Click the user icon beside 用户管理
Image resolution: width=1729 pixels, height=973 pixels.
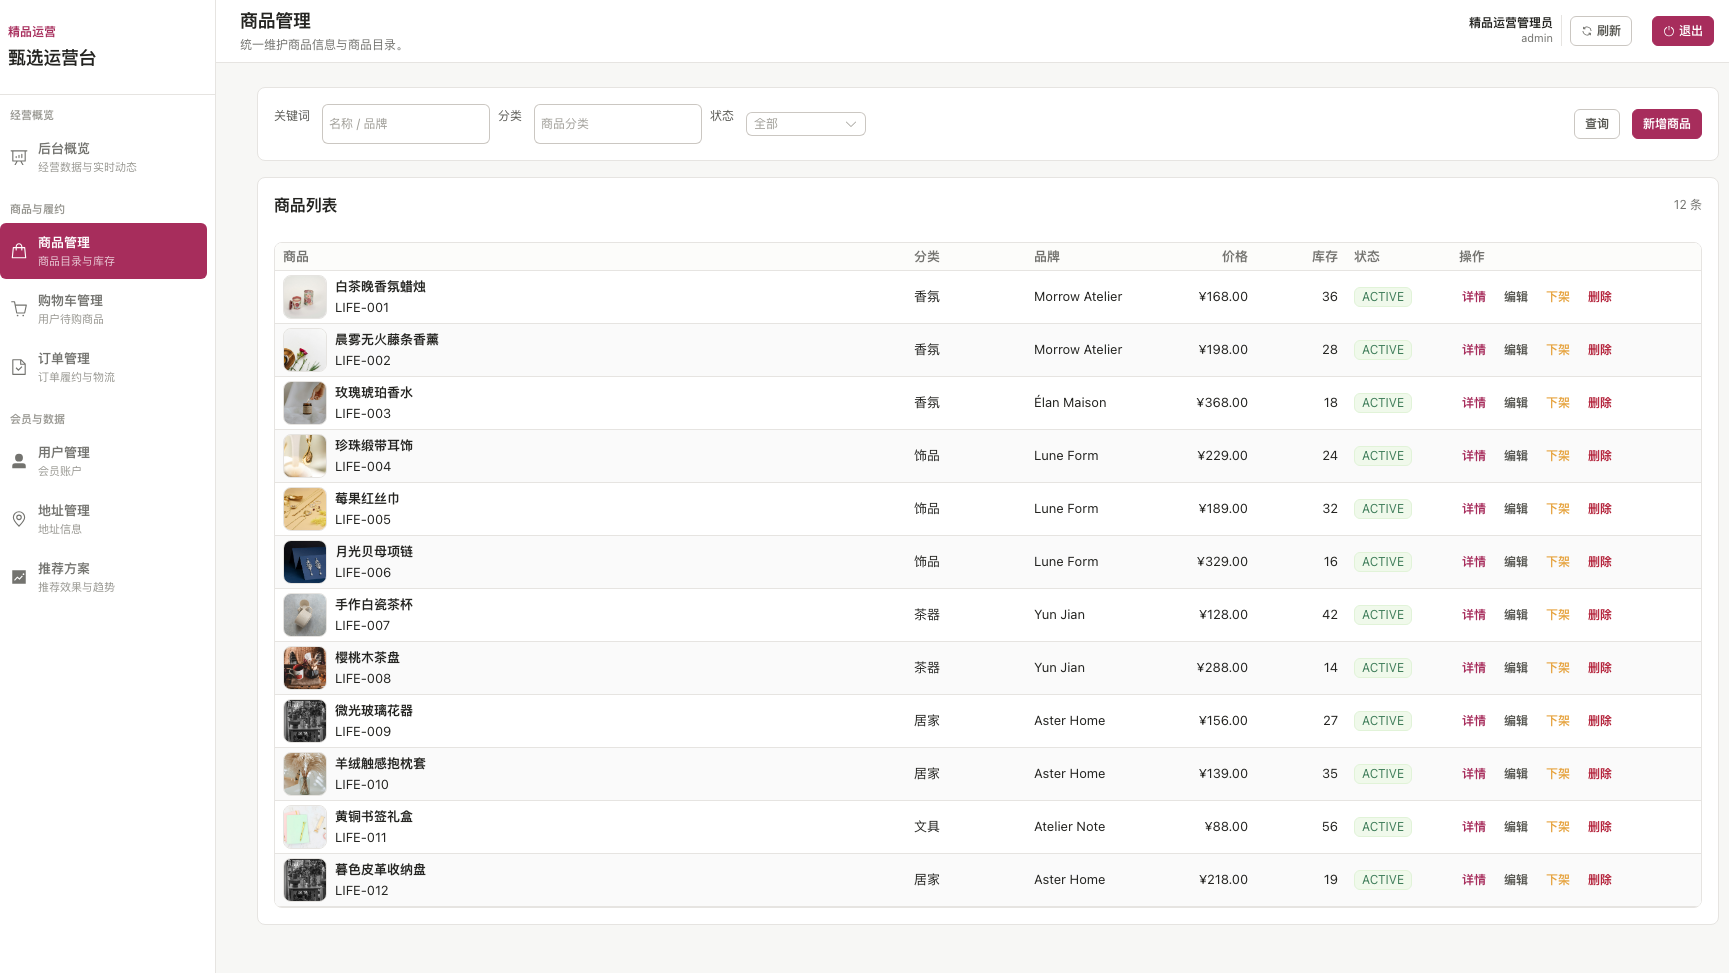click(x=19, y=461)
